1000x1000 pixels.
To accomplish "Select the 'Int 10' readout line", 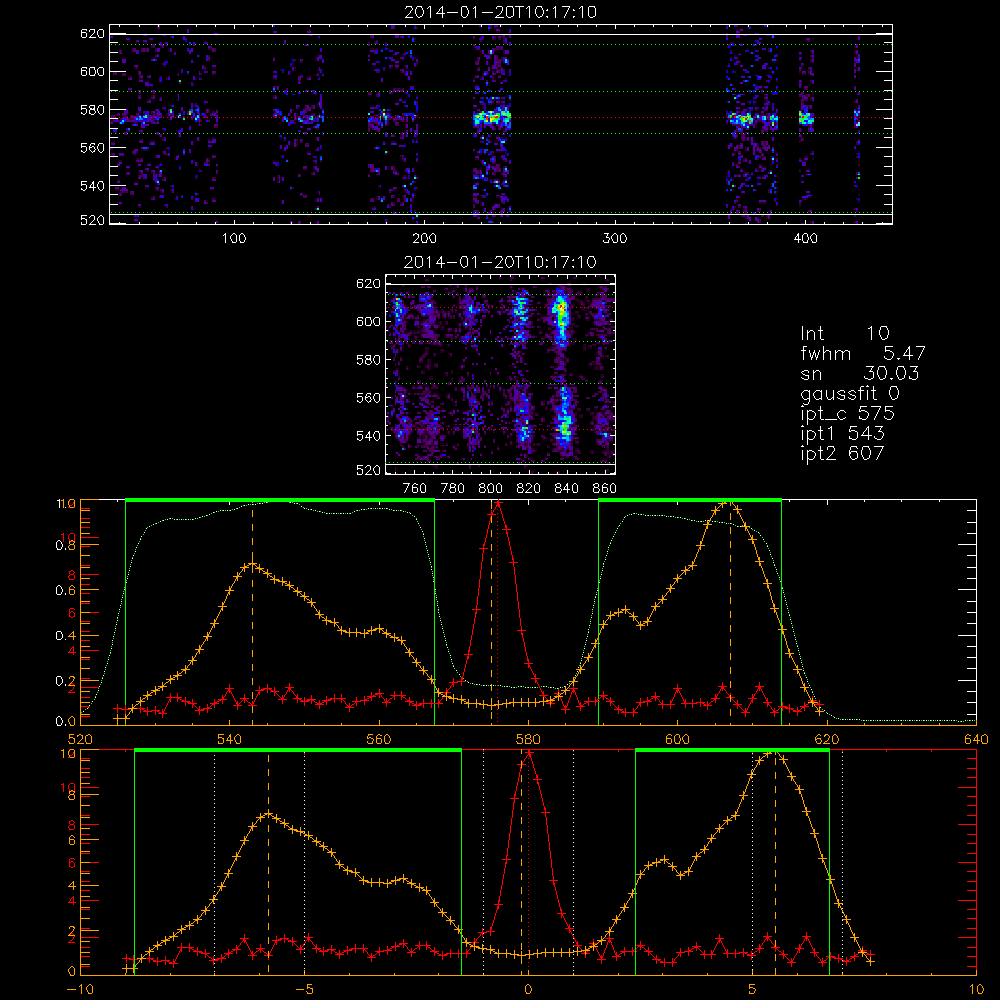I will tap(844, 334).
